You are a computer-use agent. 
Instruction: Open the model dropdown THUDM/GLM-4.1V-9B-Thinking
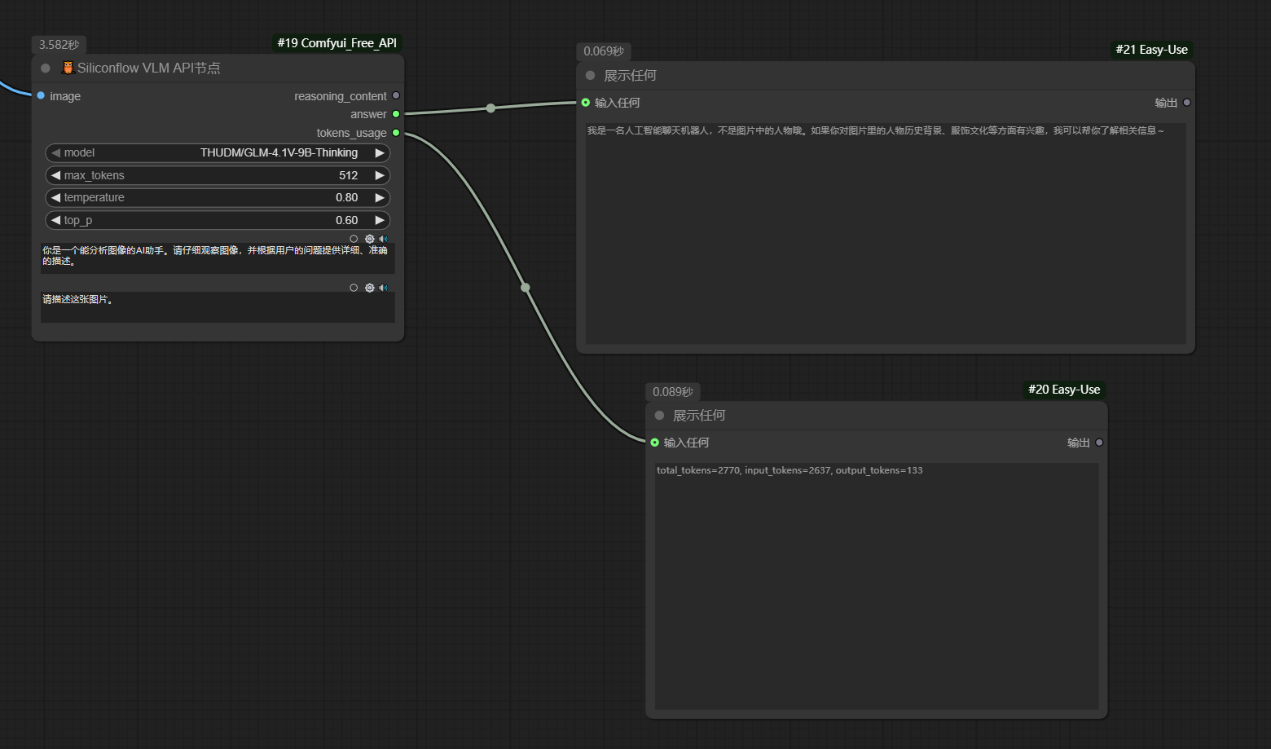point(218,153)
